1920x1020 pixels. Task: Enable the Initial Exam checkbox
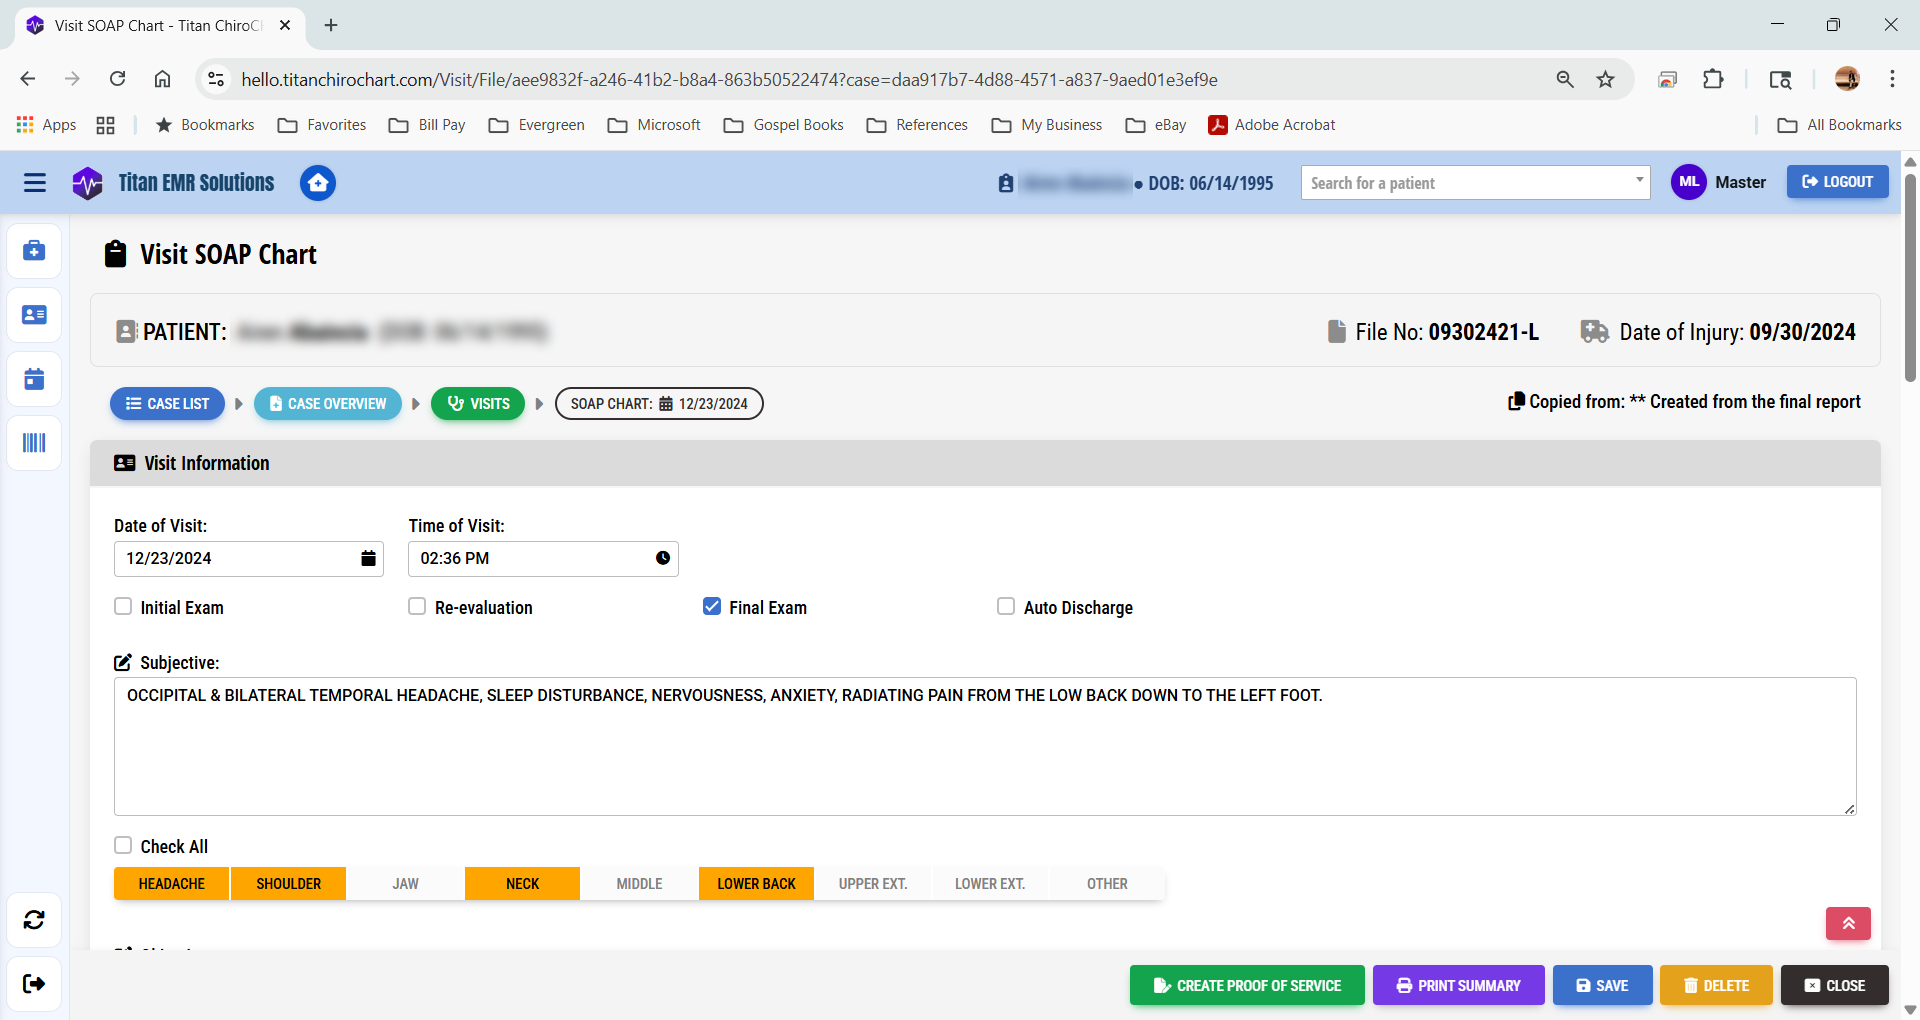click(122, 606)
